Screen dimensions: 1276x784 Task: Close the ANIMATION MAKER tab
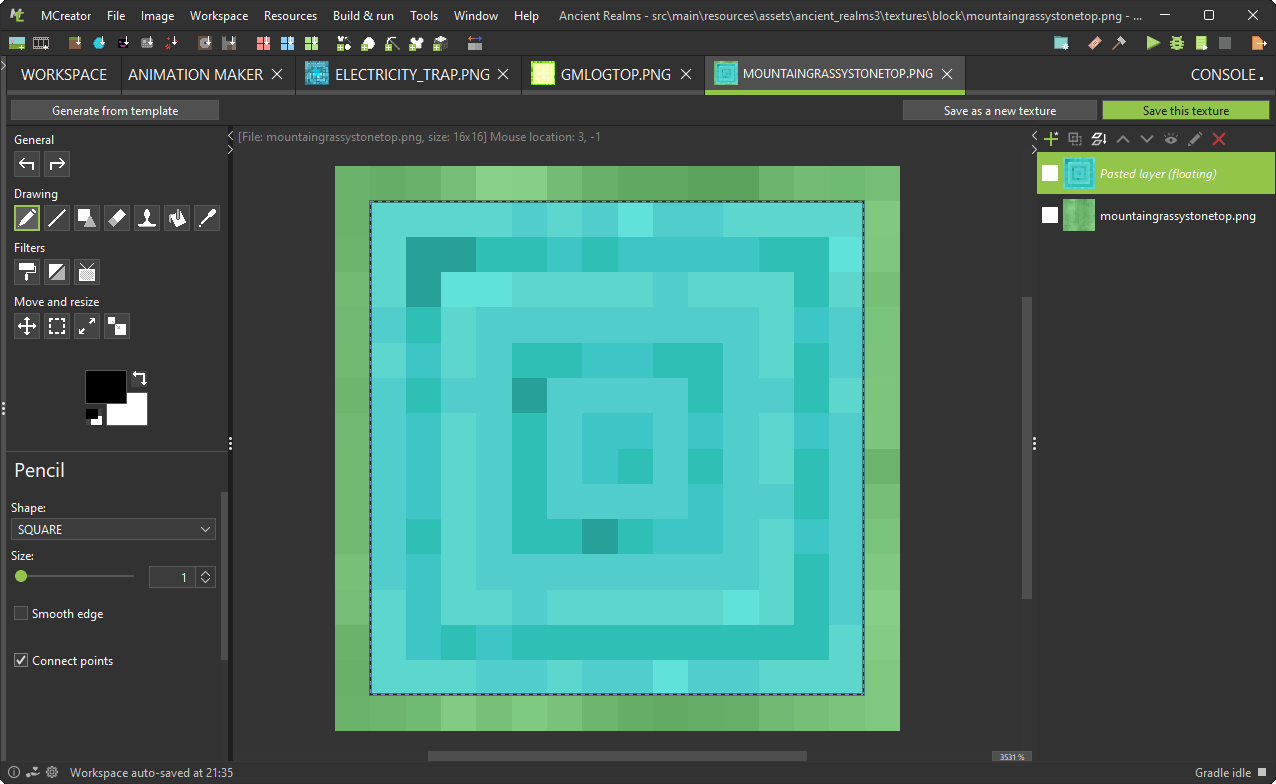(277, 75)
